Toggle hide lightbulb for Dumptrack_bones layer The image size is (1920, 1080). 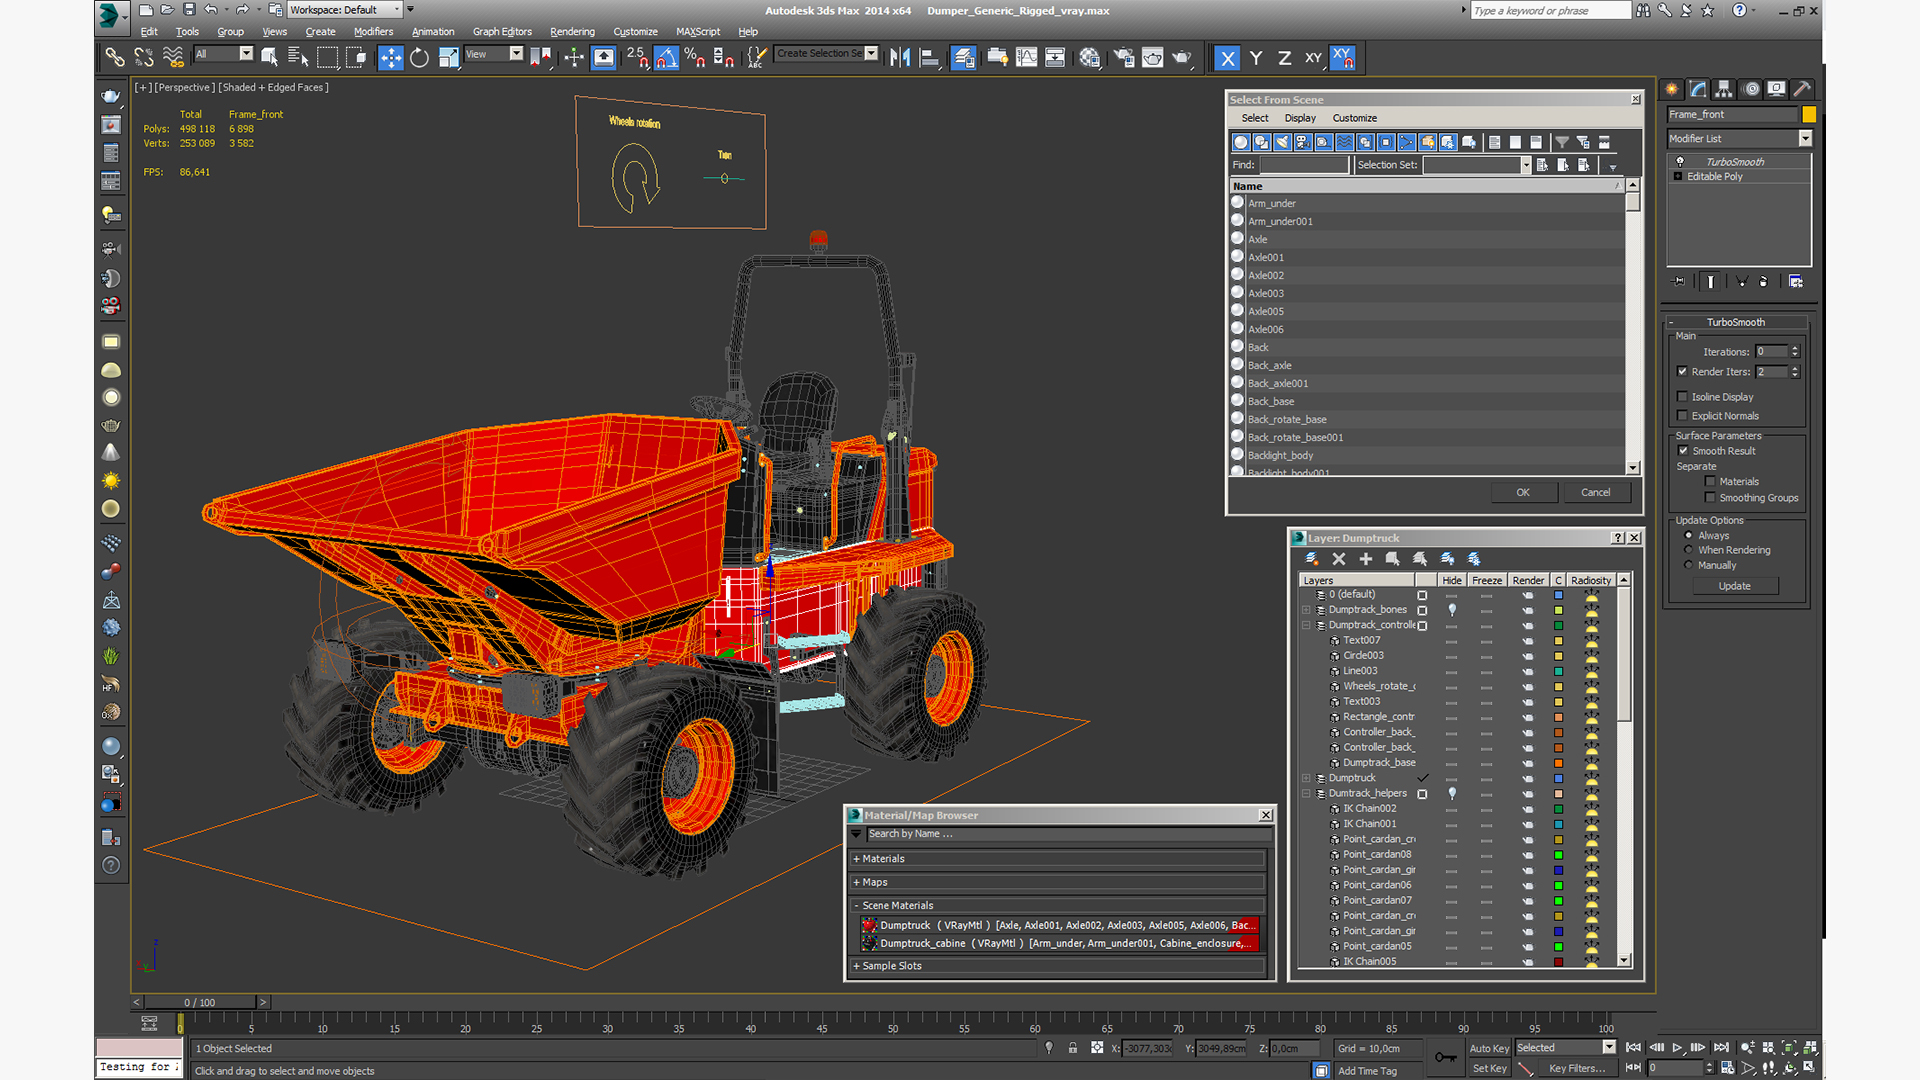point(1452,610)
